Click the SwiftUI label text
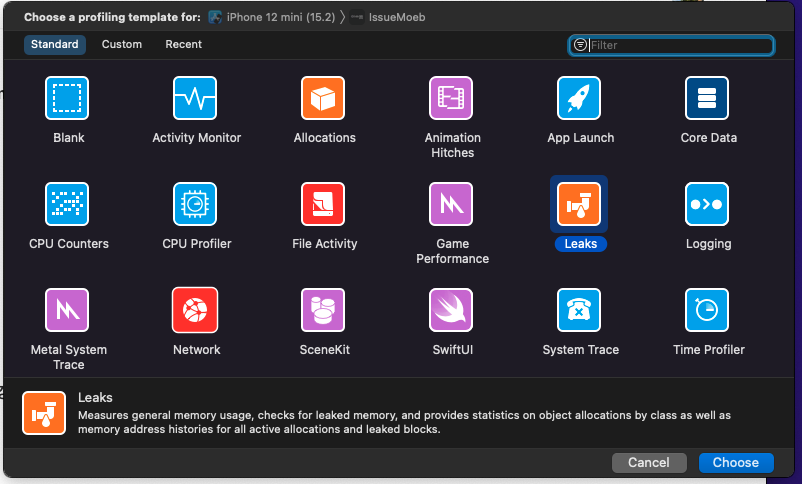The image size is (802, 484). [x=453, y=349]
